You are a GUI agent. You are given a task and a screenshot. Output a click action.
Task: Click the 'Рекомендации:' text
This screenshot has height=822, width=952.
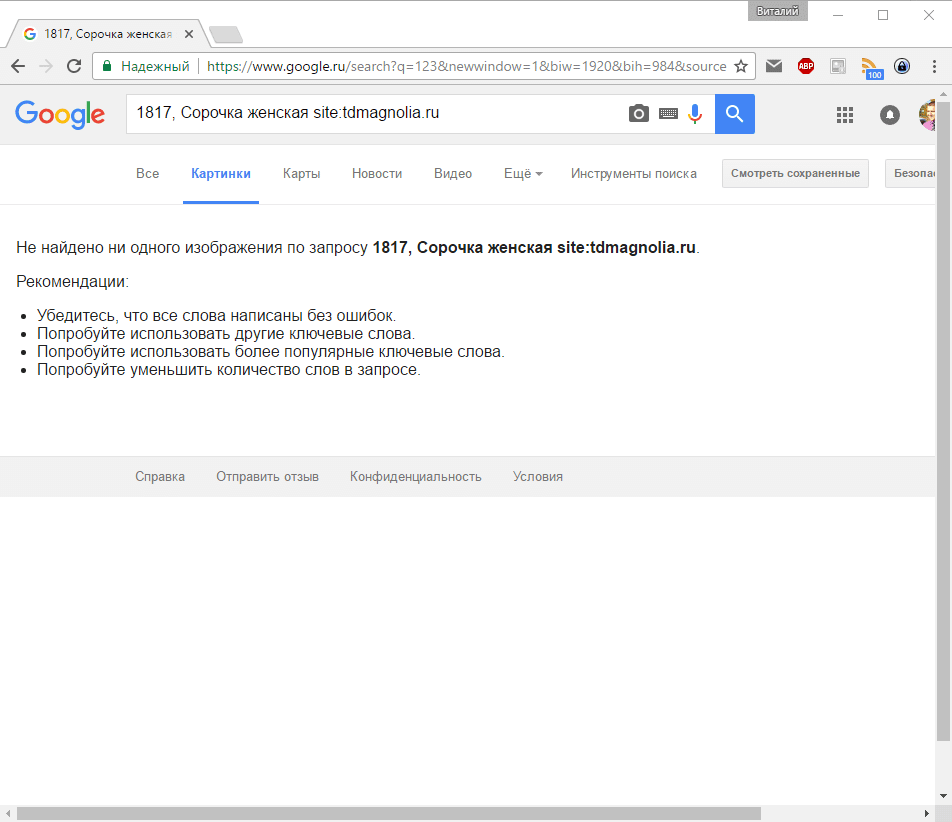point(72,282)
